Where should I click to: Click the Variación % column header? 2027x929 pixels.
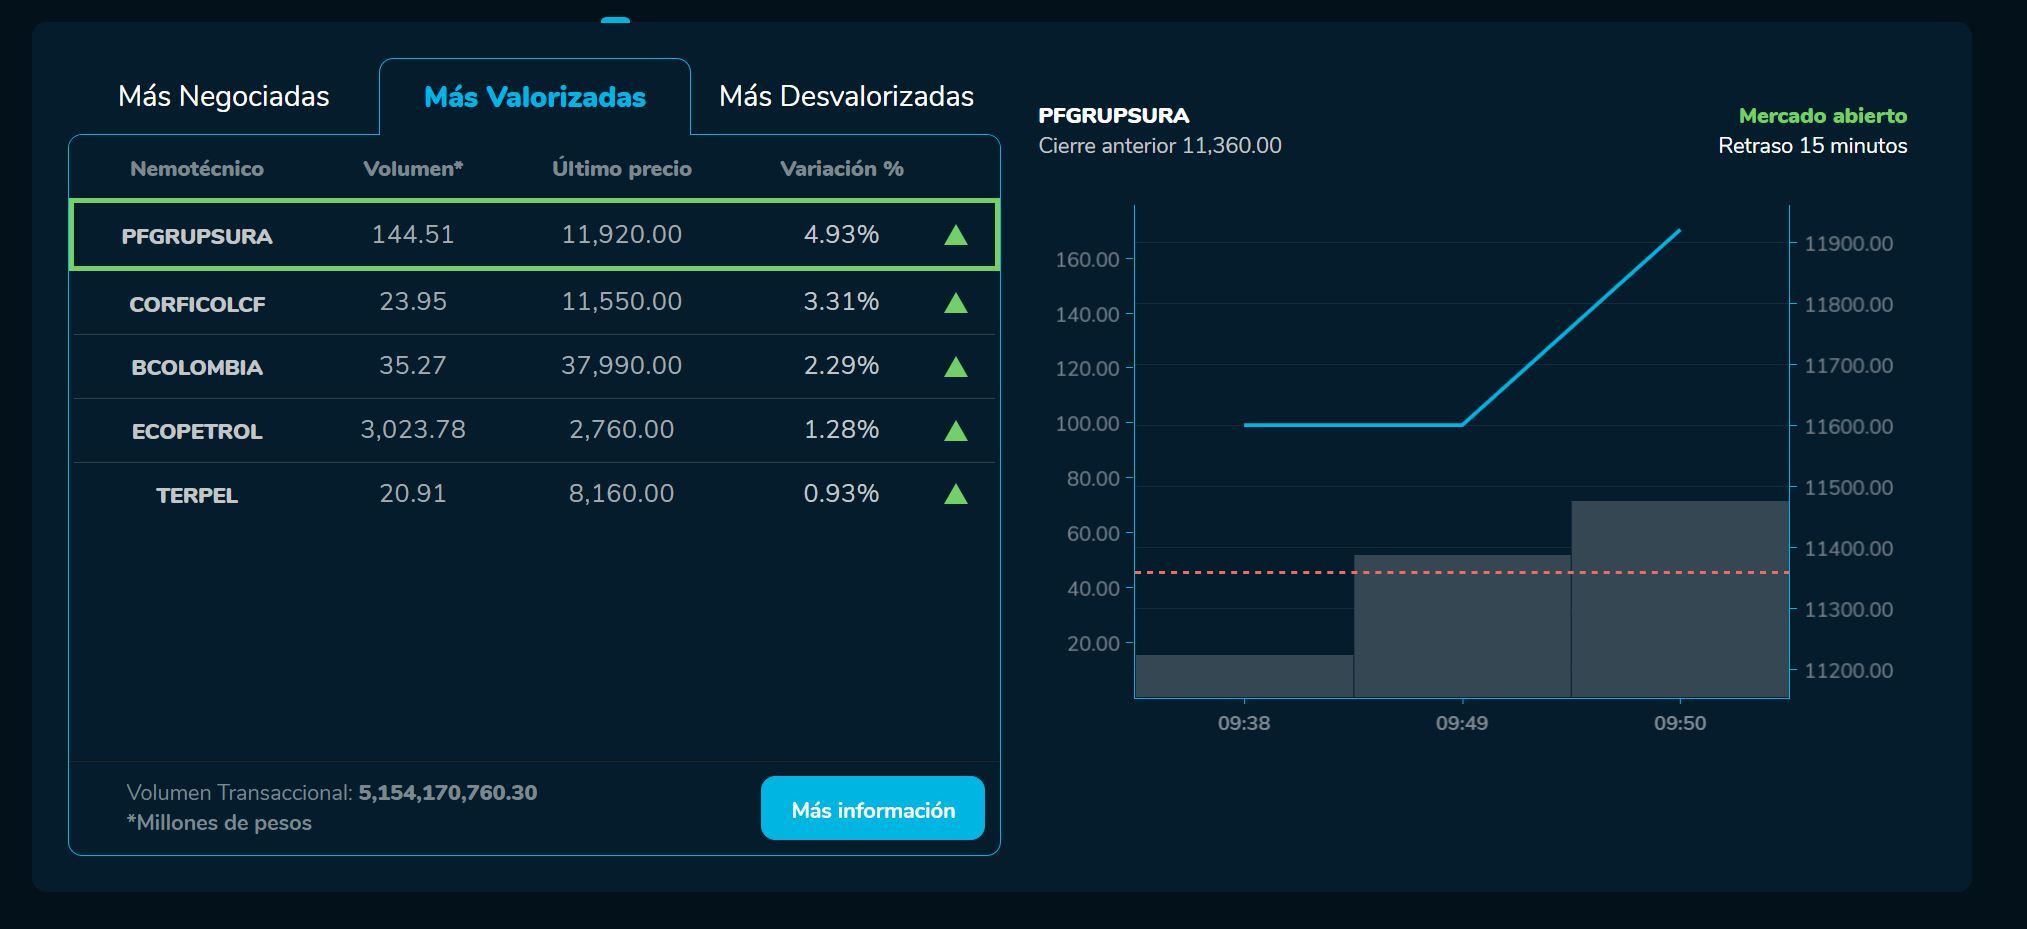pos(841,169)
